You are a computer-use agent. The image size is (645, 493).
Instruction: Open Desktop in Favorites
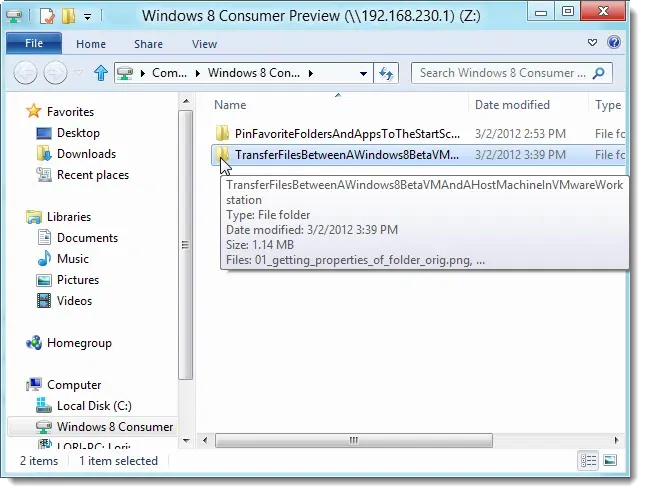click(x=78, y=133)
